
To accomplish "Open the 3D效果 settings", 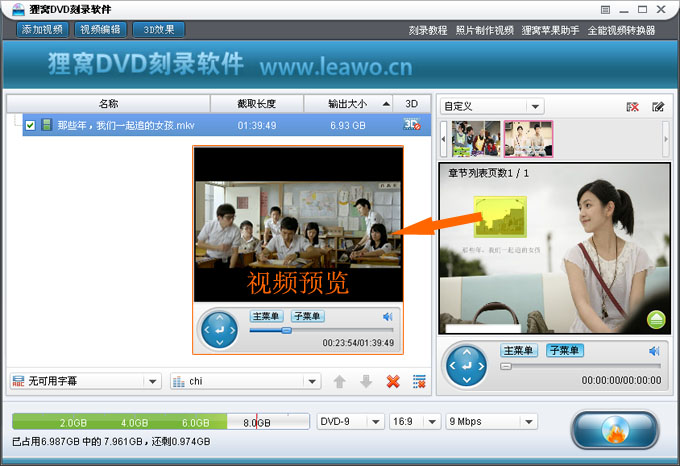I will click(x=159, y=29).
